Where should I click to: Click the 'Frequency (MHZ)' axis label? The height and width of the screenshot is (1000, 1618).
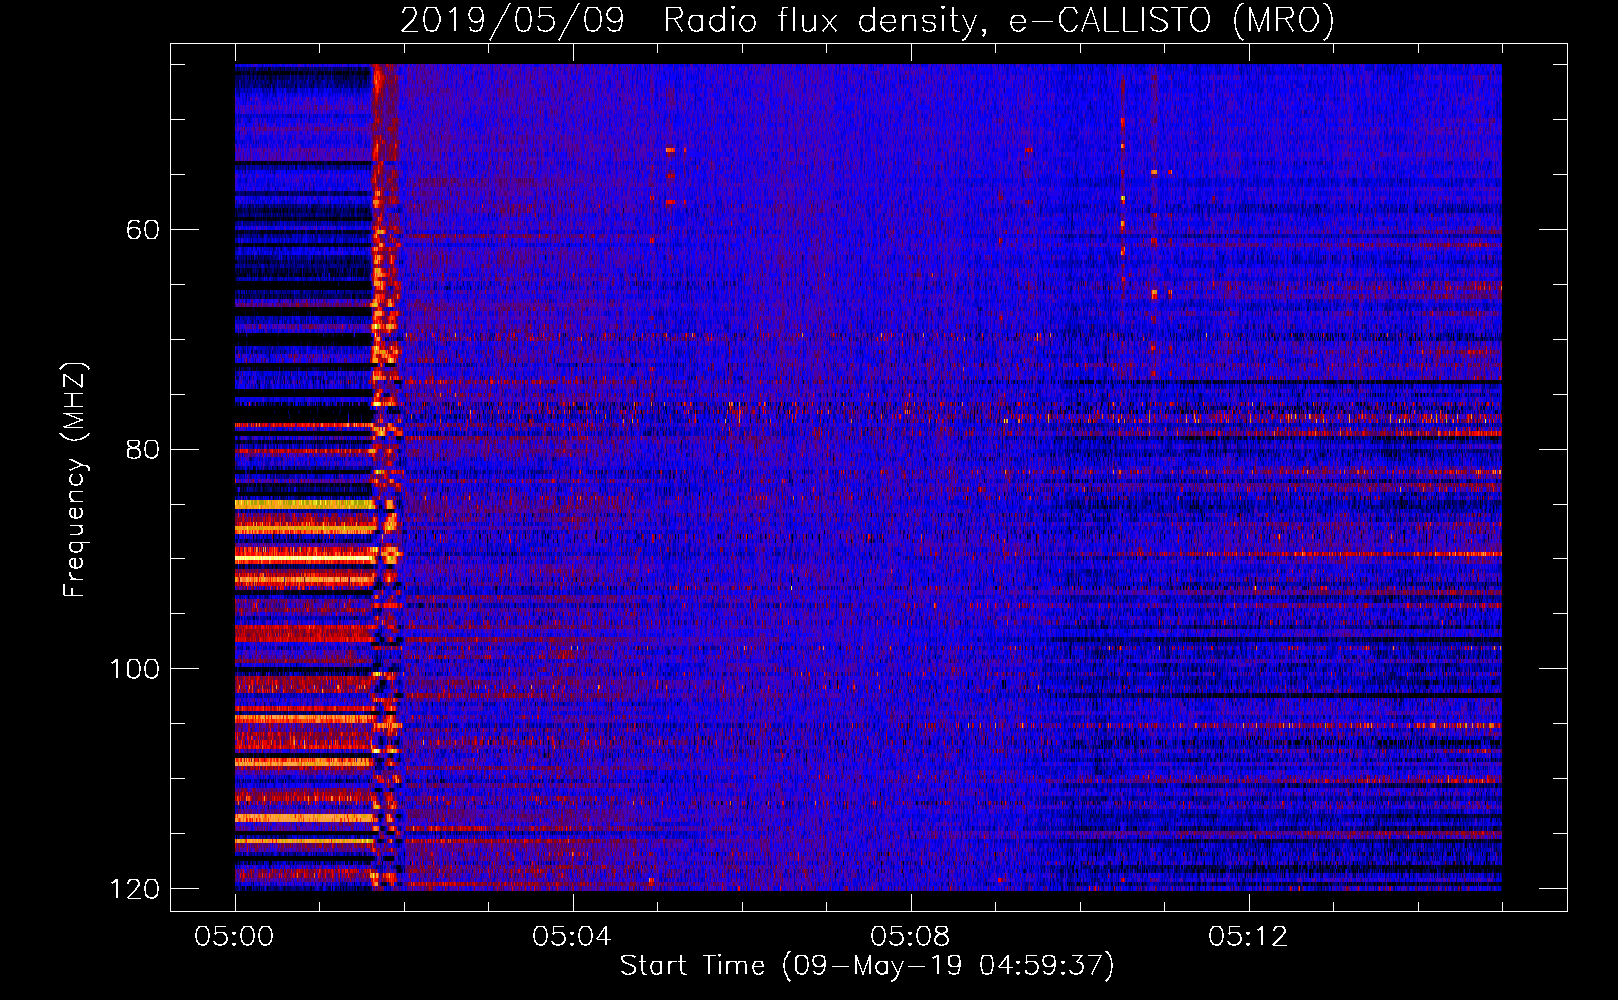[x=75, y=480]
